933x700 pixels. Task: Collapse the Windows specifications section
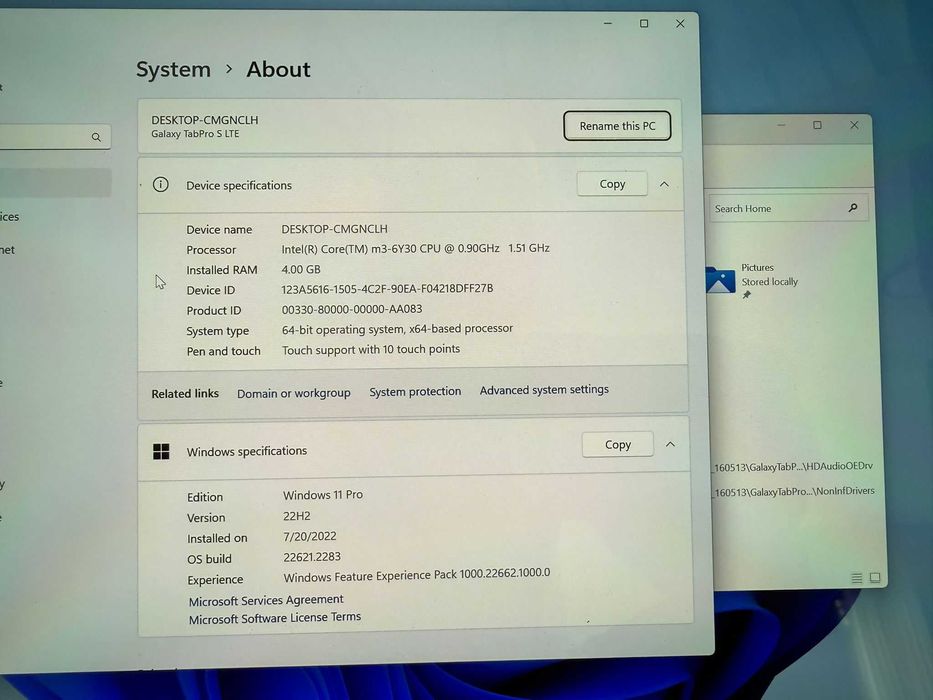[670, 445]
